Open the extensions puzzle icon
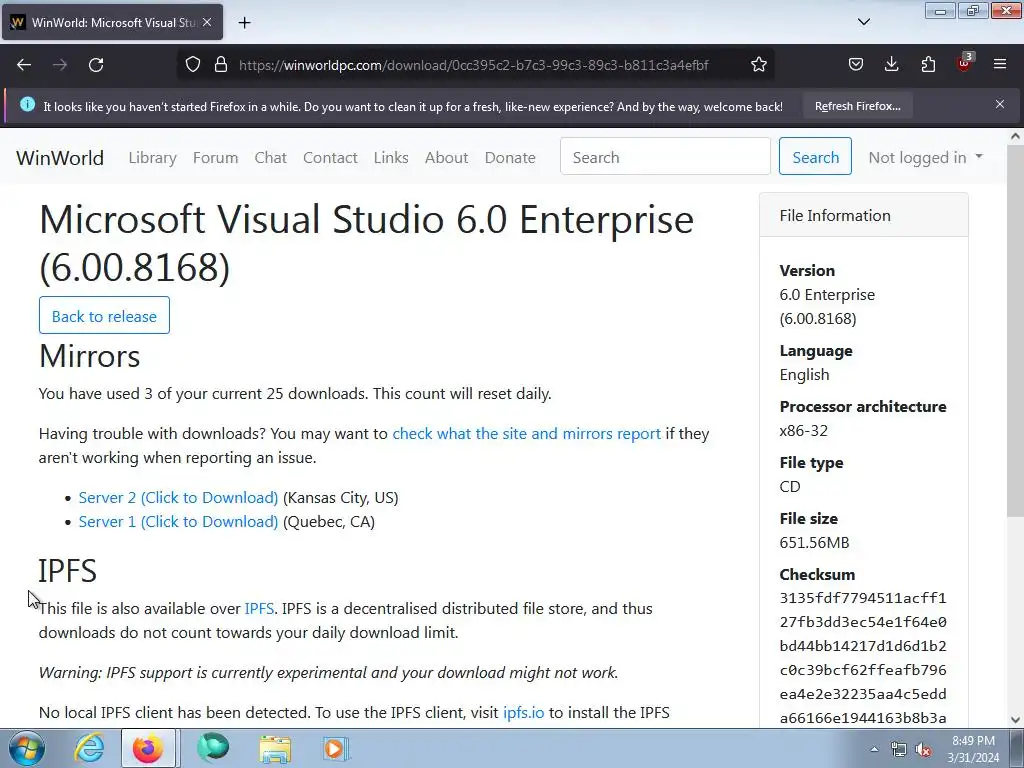The image size is (1024, 768). pyautogui.click(x=928, y=65)
